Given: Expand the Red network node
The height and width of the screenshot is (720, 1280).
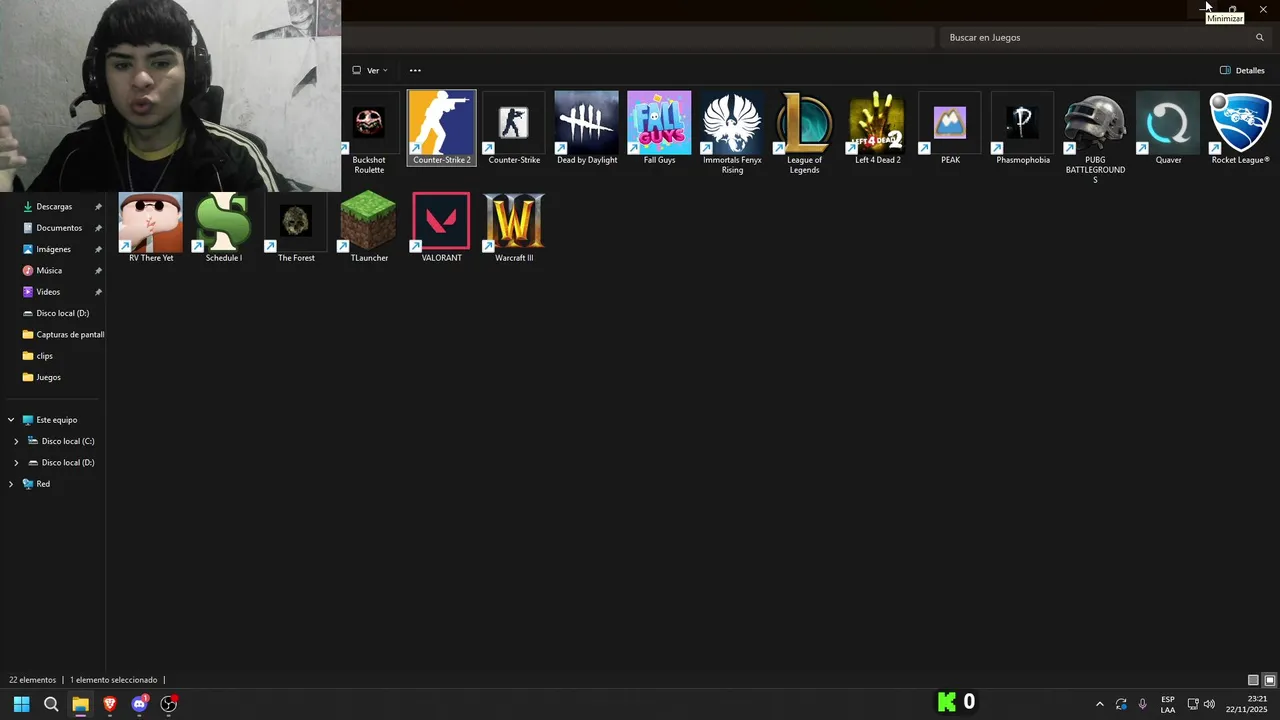Looking at the screenshot, I should [11, 484].
